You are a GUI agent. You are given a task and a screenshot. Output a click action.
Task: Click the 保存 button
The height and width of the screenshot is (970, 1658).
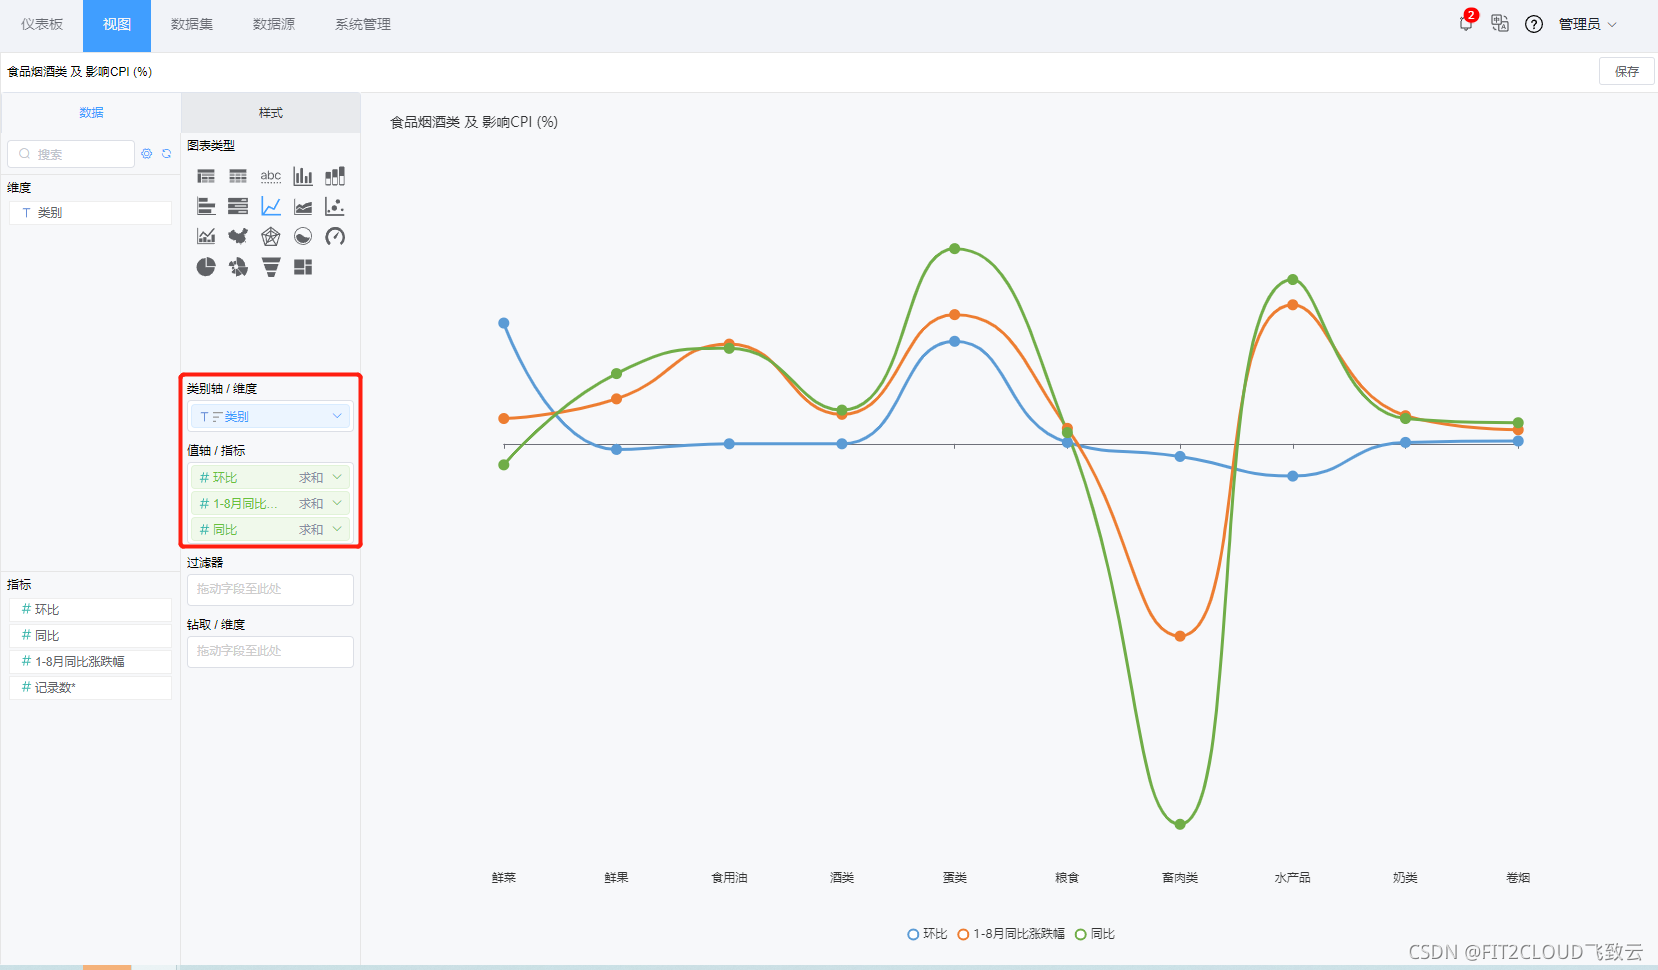1627,71
